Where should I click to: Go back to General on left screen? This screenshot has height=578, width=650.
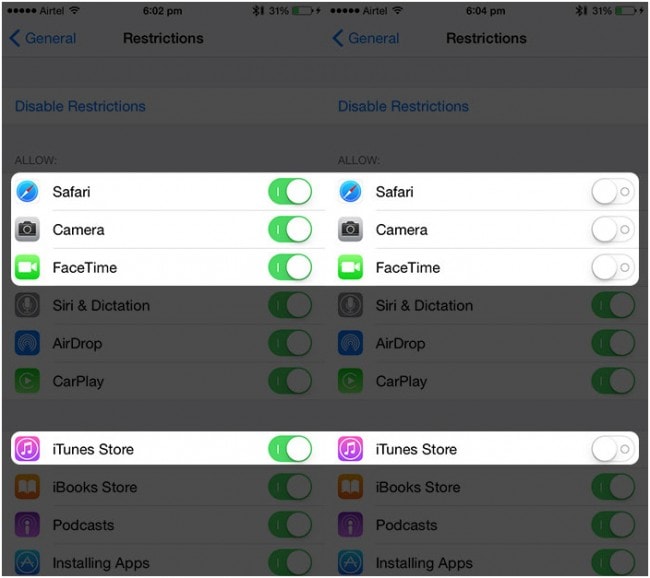(43, 39)
